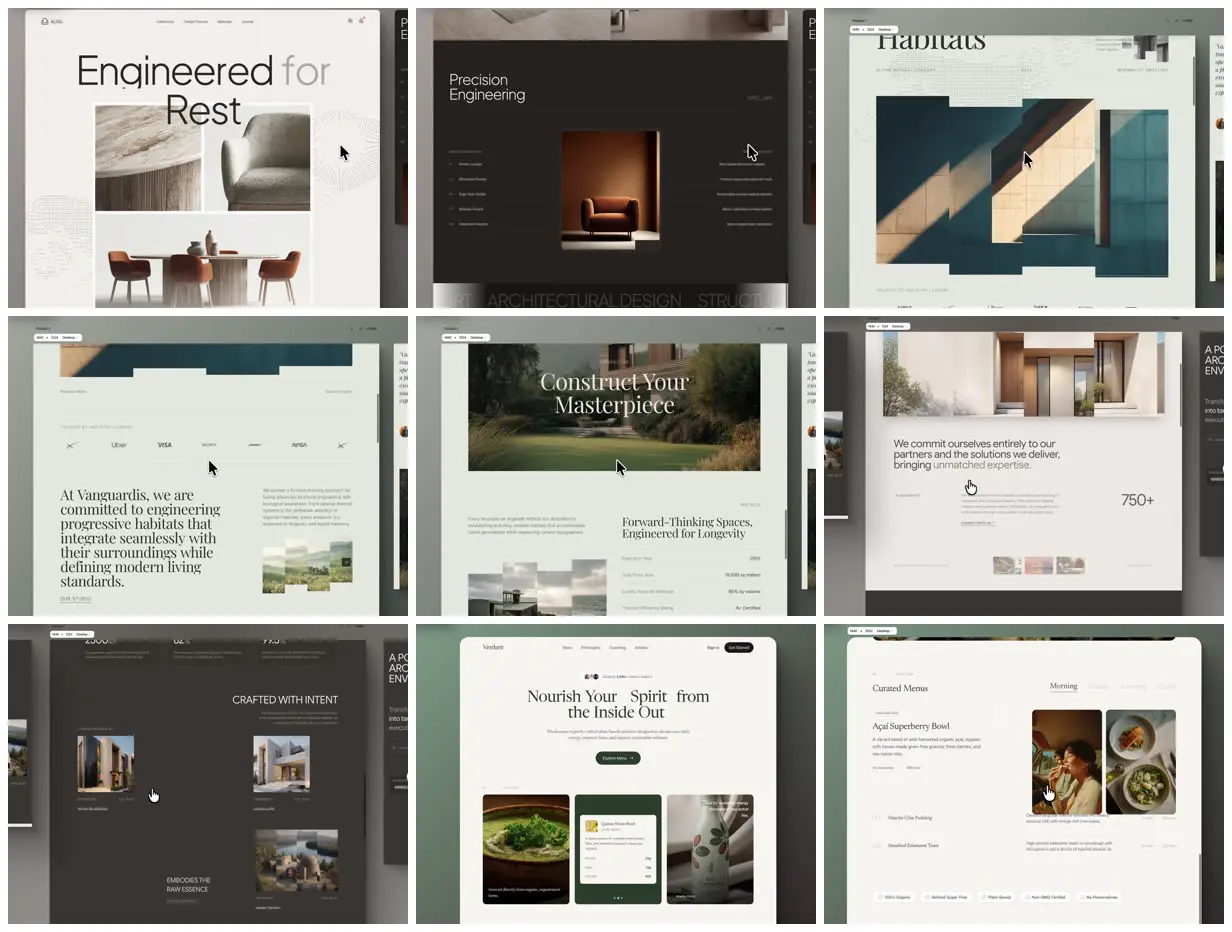The image size is (1232, 932).
Task: Toggle the No Preservatives chip
Action: pos(1101,897)
